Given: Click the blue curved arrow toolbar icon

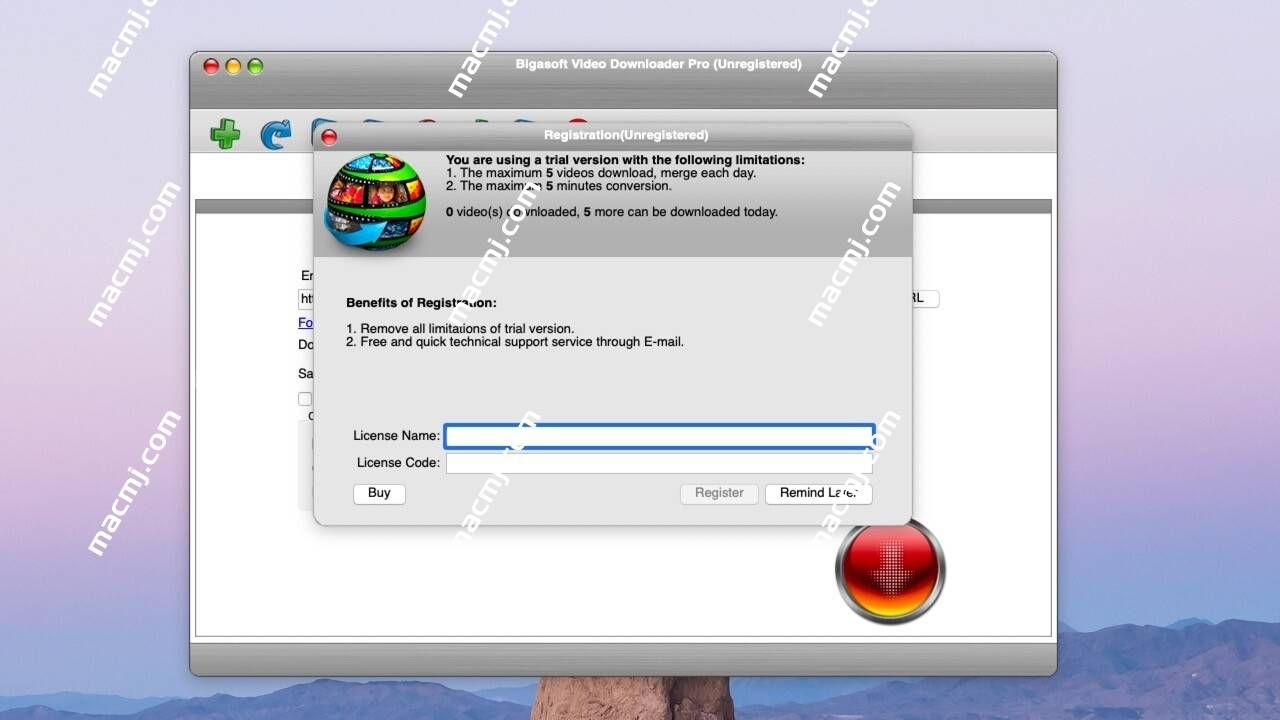Looking at the screenshot, I should [x=275, y=134].
